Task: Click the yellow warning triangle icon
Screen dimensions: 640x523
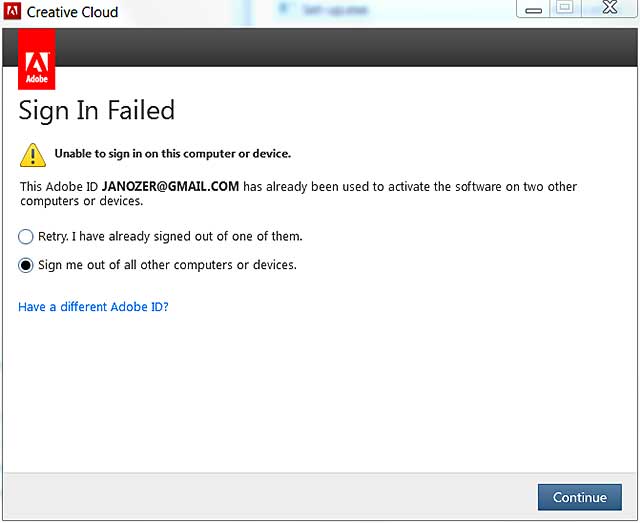Action: pos(33,155)
